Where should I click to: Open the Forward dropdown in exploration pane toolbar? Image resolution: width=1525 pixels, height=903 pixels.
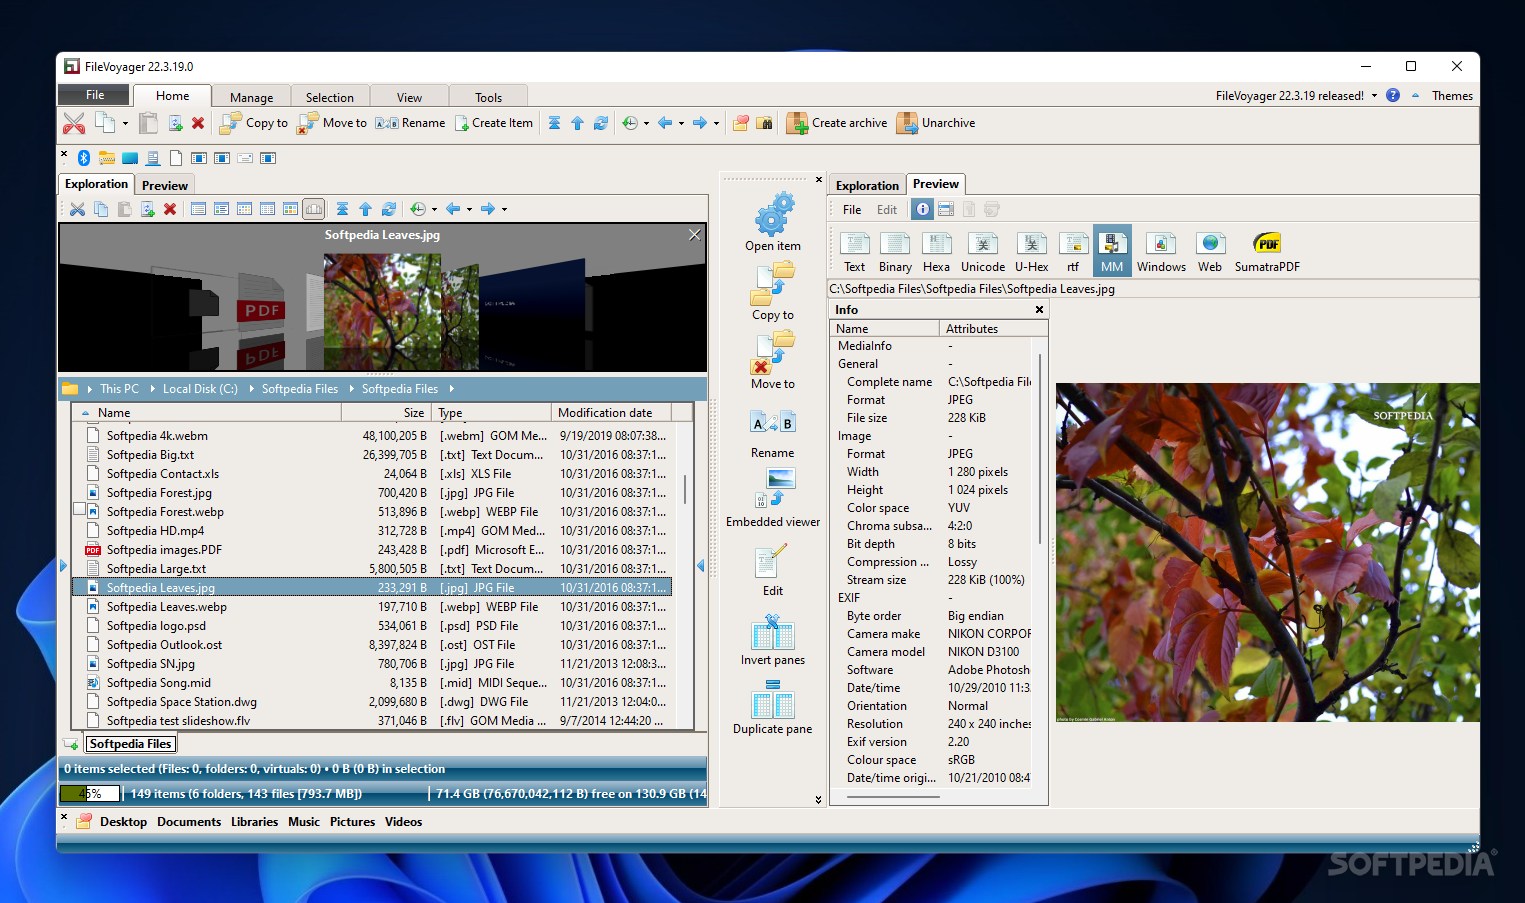[x=504, y=209]
